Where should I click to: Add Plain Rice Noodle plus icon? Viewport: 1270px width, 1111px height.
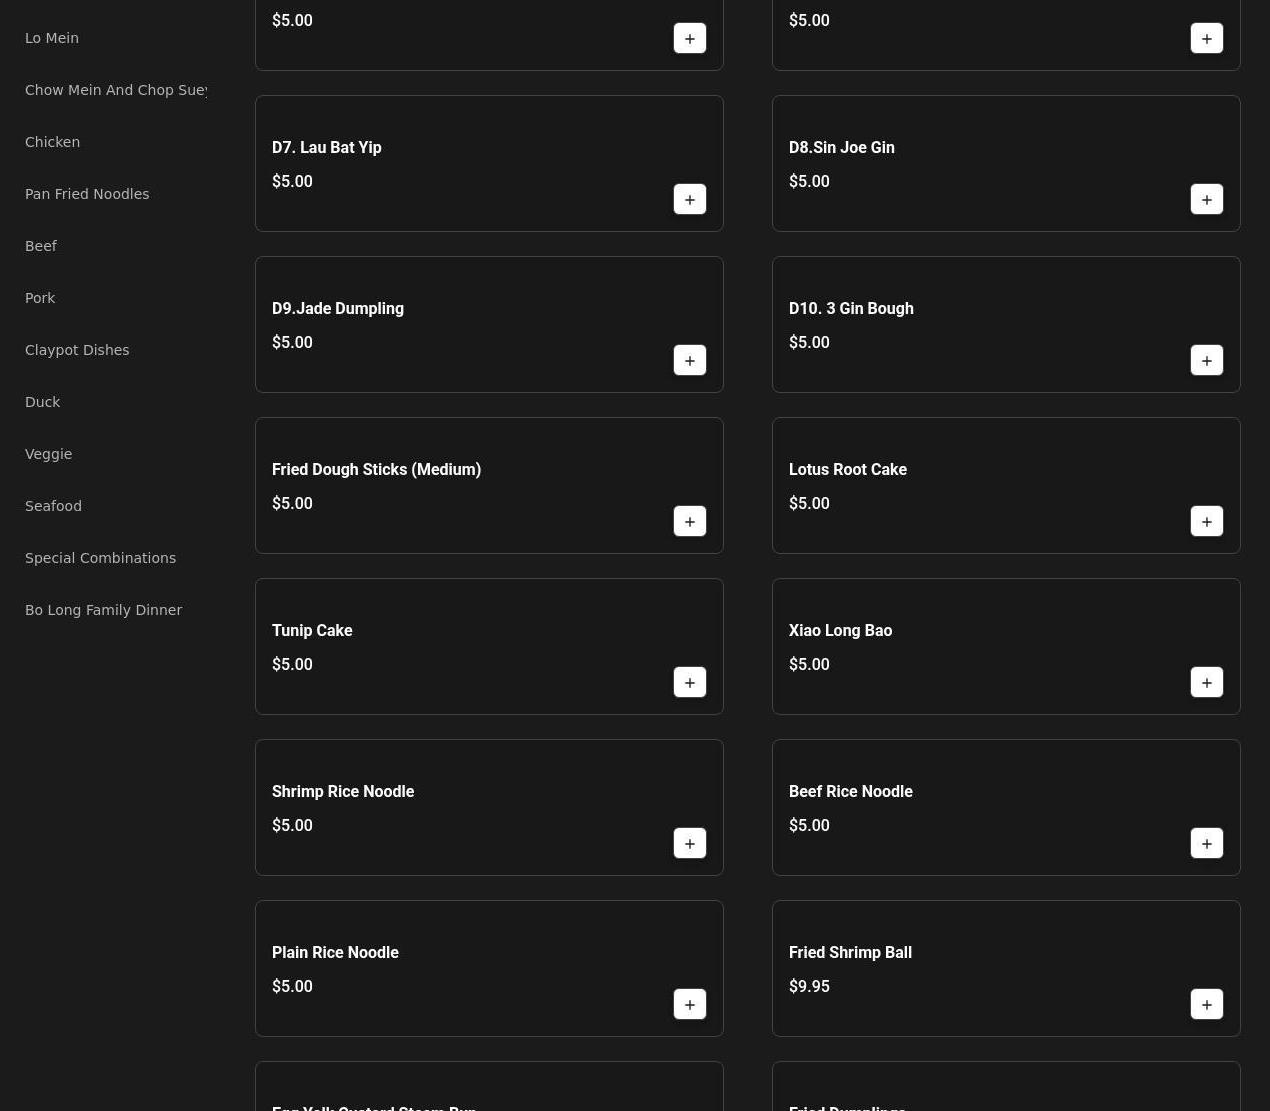(690, 1004)
